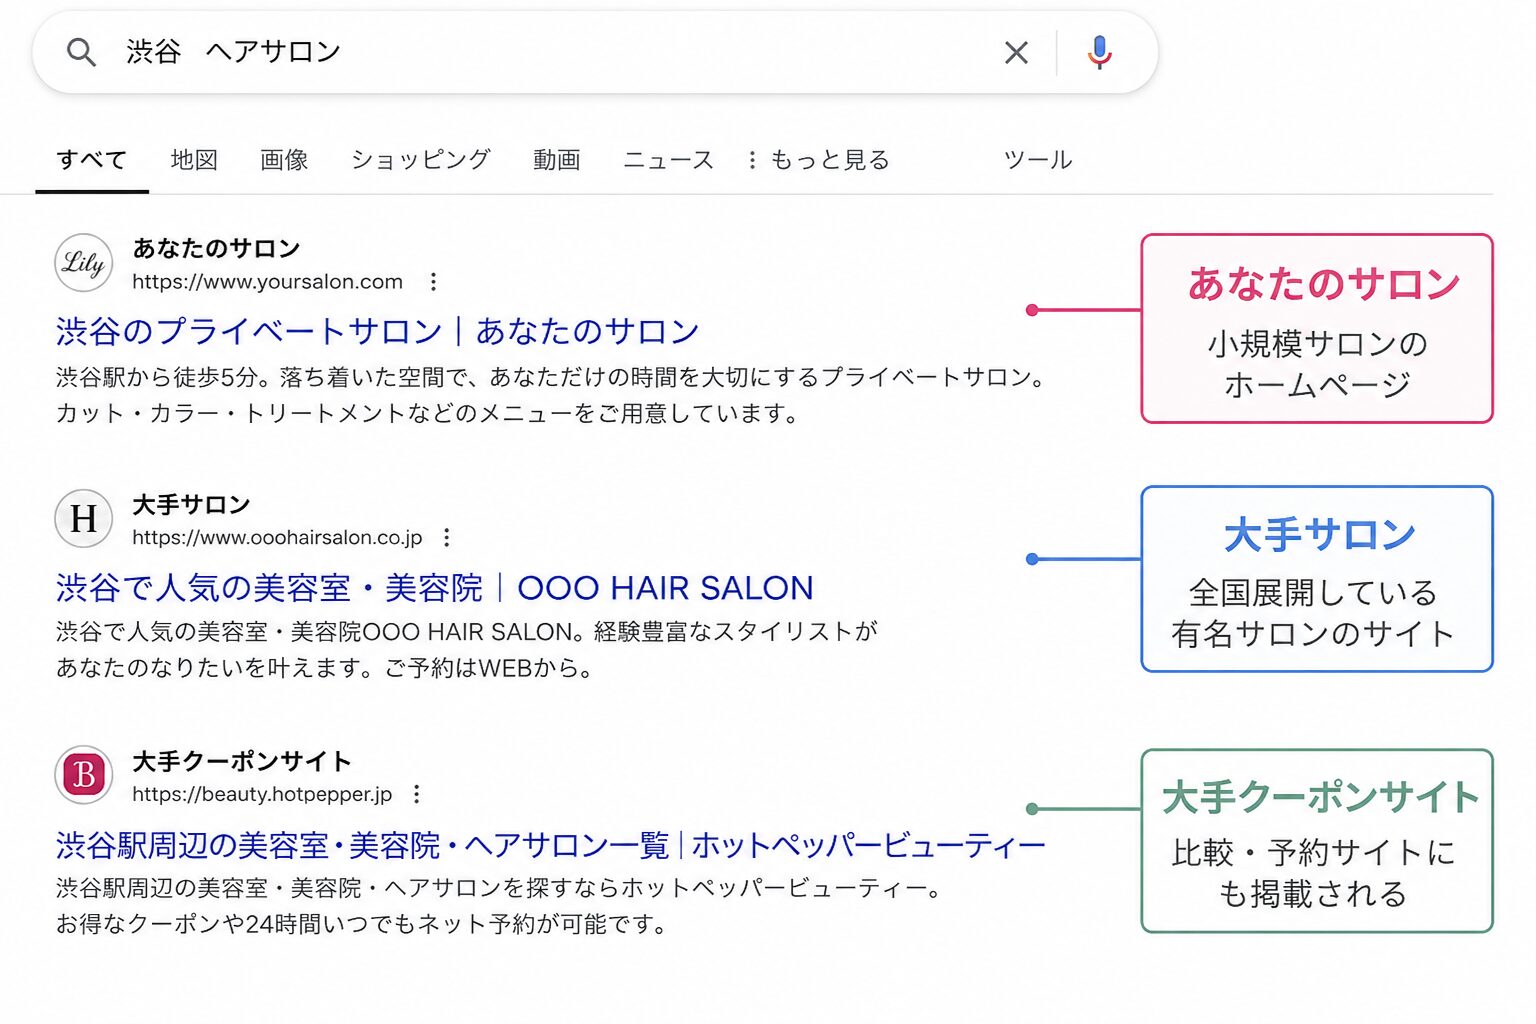Click the 大手クーポンサイト site name

pos(242,761)
